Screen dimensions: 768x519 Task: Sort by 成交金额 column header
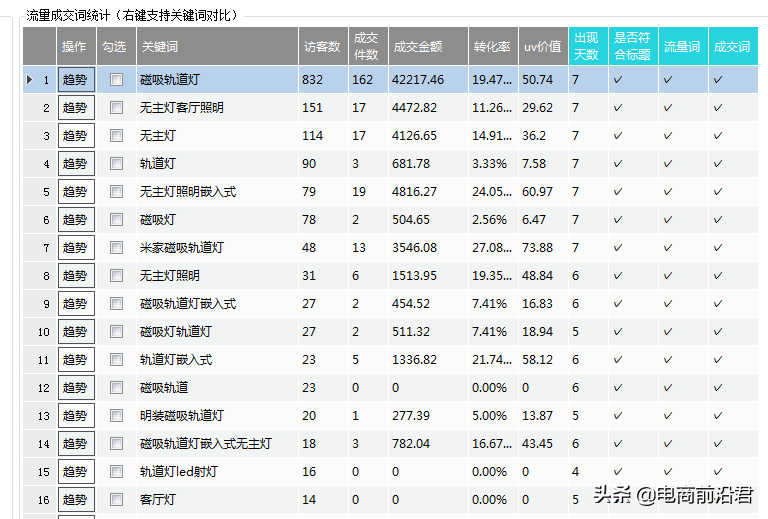click(429, 47)
